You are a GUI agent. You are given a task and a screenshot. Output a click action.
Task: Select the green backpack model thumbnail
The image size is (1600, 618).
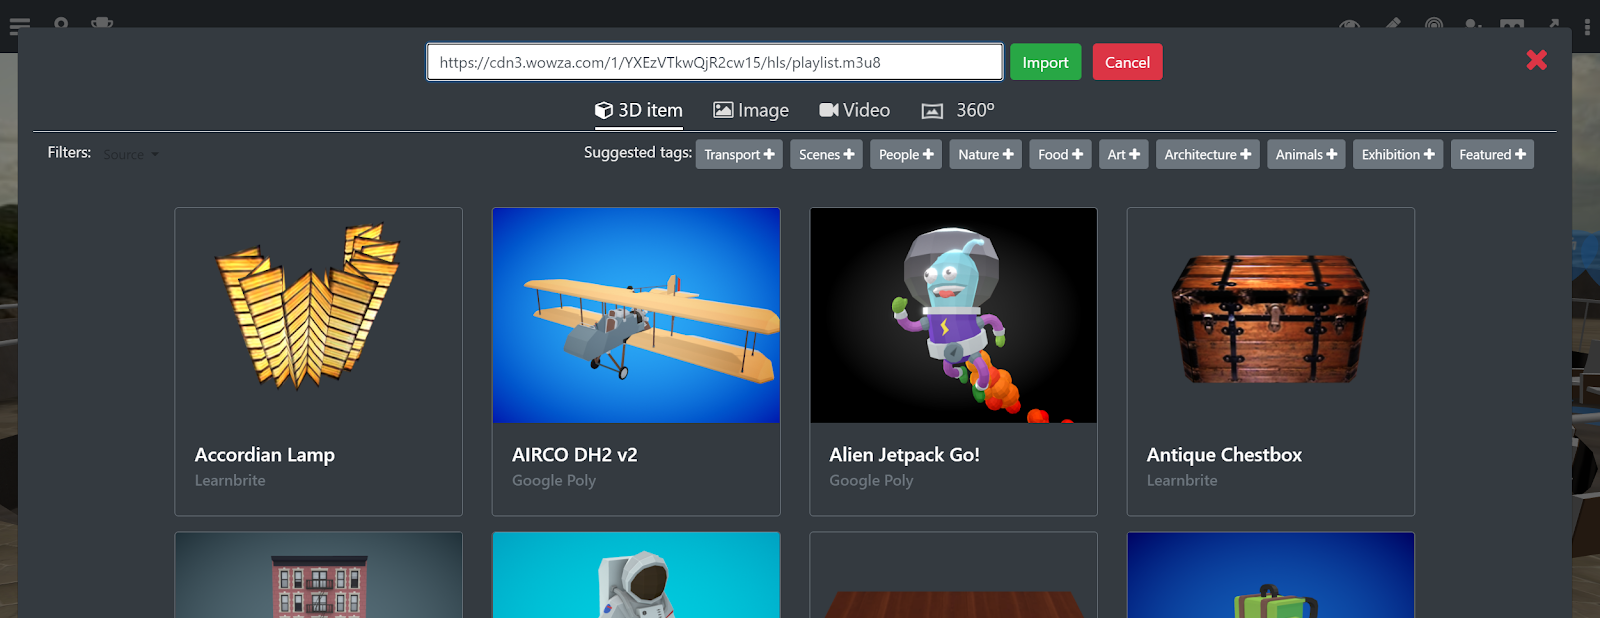click(x=1271, y=575)
